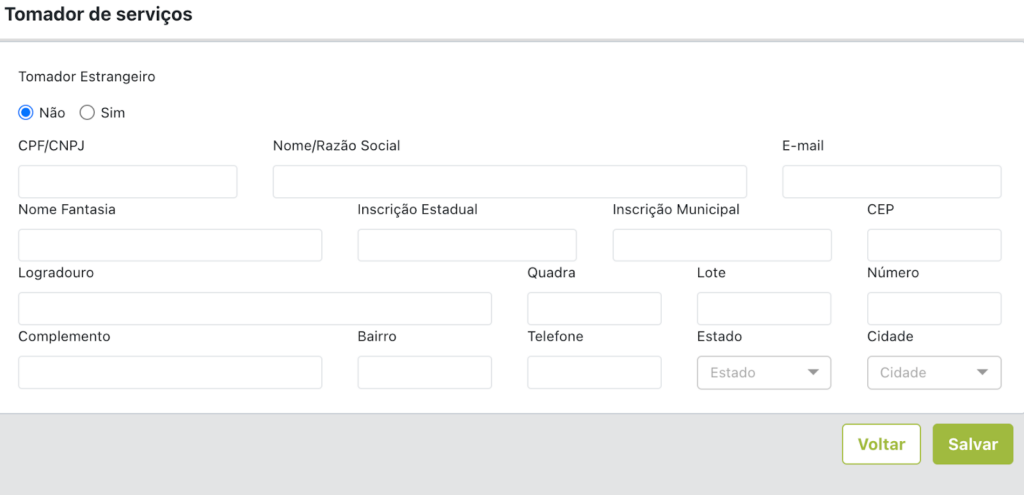Select the Inscrição Municipal input
Image resolution: width=1024 pixels, height=495 pixels.
tap(721, 245)
